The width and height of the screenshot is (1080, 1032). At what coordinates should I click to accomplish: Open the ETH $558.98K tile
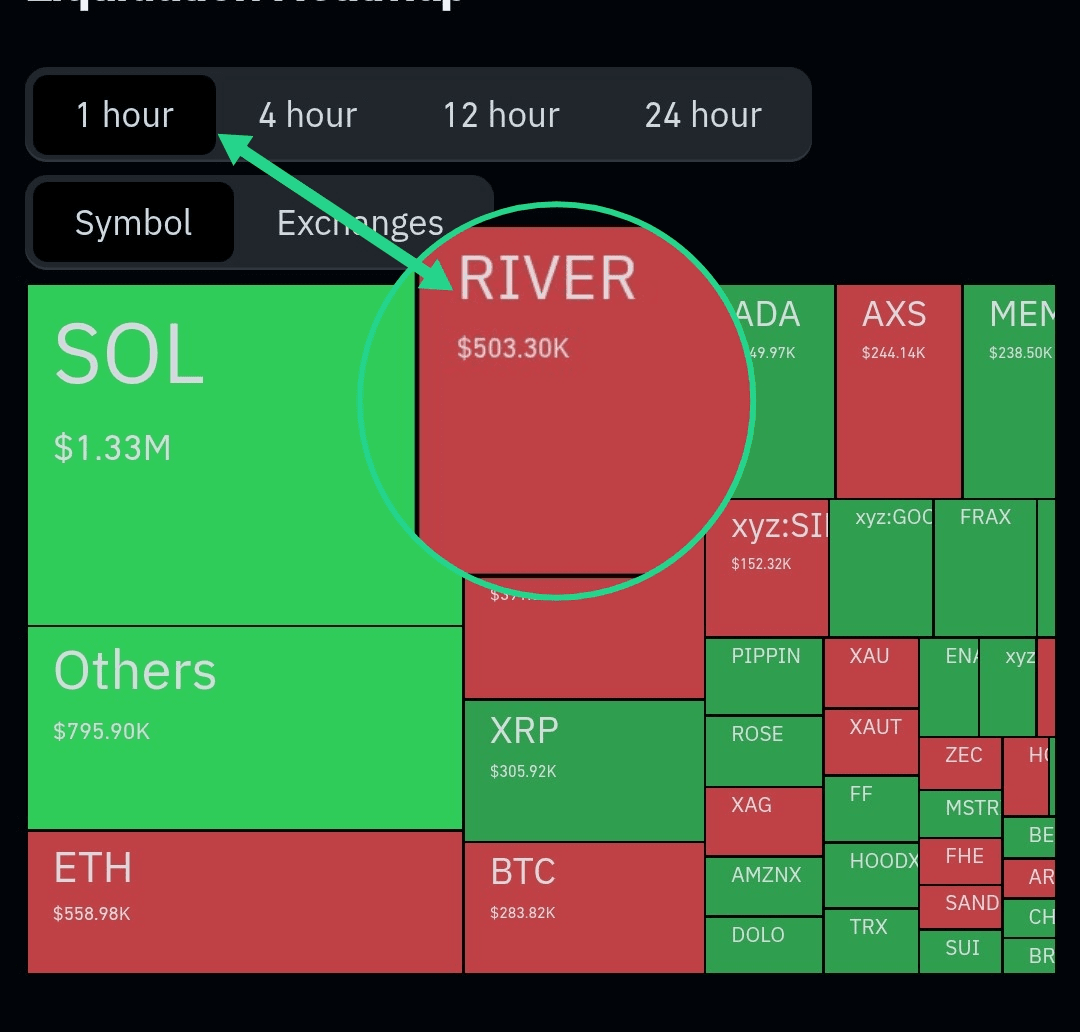click(244, 901)
